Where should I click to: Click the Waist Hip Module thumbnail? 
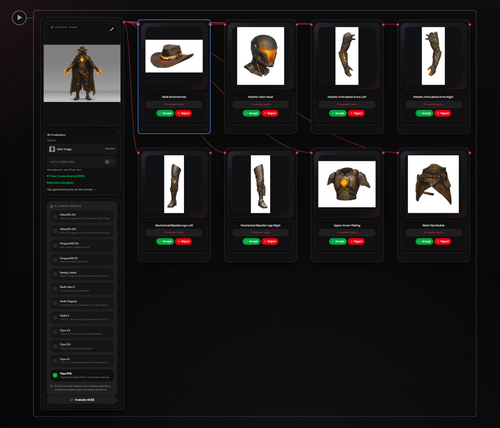pos(433,184)
